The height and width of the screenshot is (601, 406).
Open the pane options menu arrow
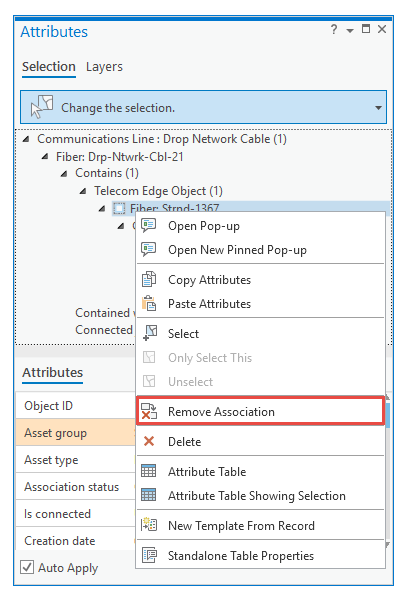tap(350, 31)
